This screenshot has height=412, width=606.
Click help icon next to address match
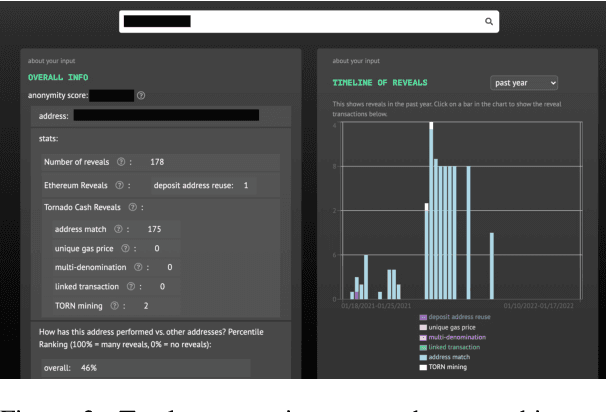[x=119, y=229]
